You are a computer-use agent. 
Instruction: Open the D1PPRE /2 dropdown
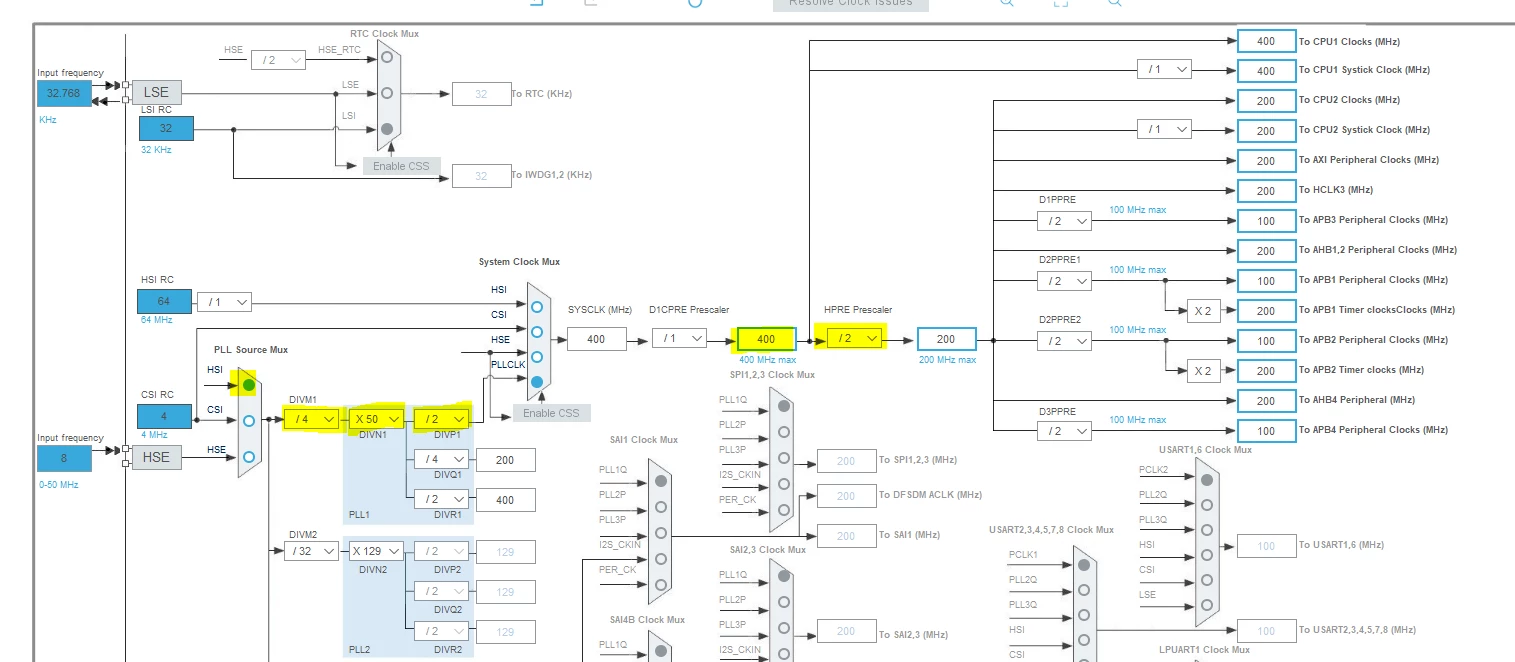tap(1064, 220)
